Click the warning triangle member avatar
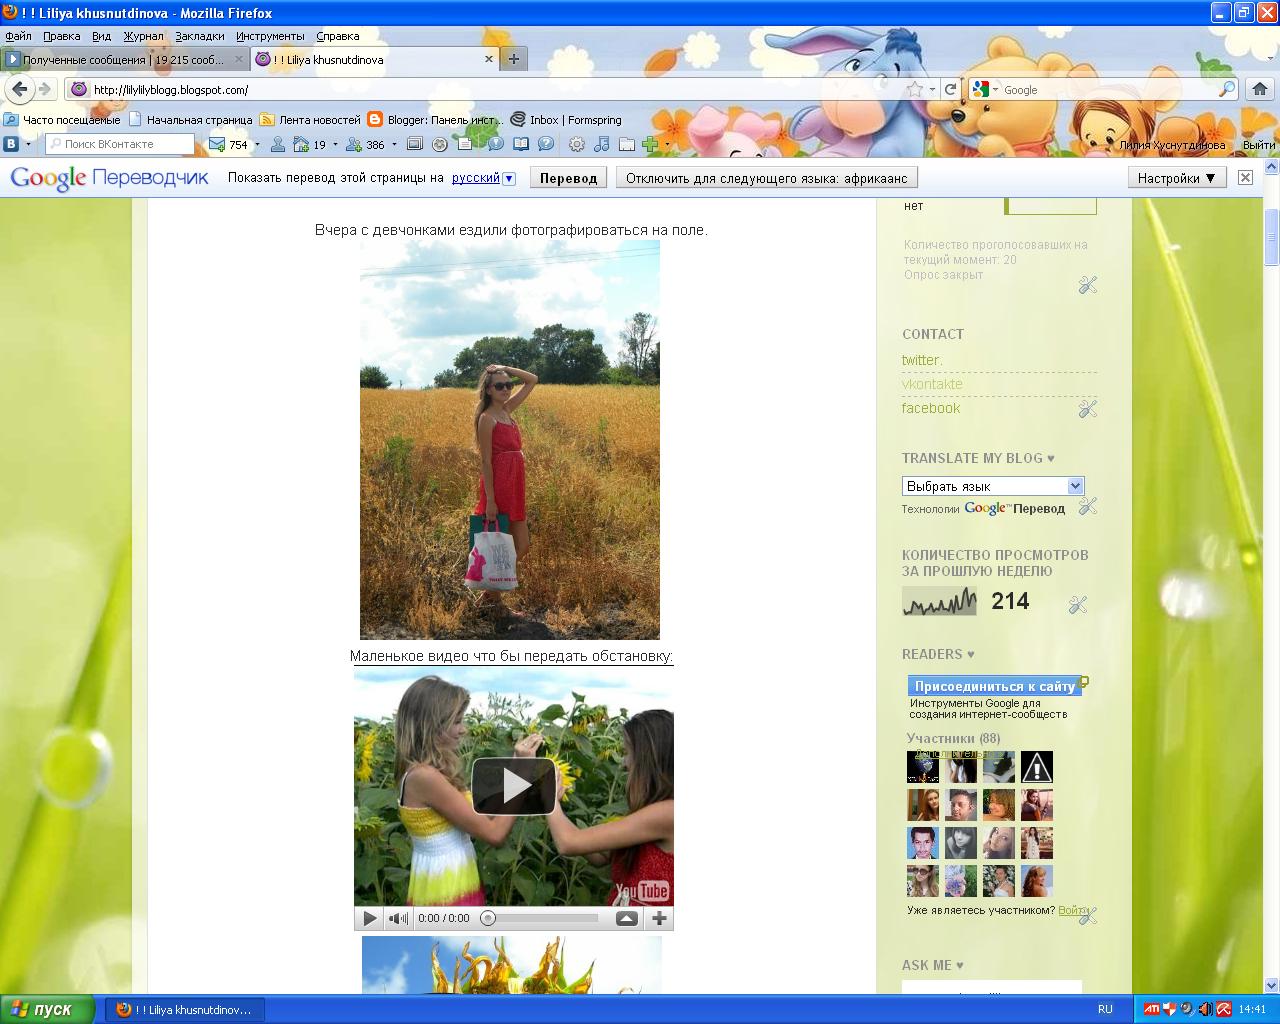Viewport: 1280px width, 1024px height. point(1037,767)
